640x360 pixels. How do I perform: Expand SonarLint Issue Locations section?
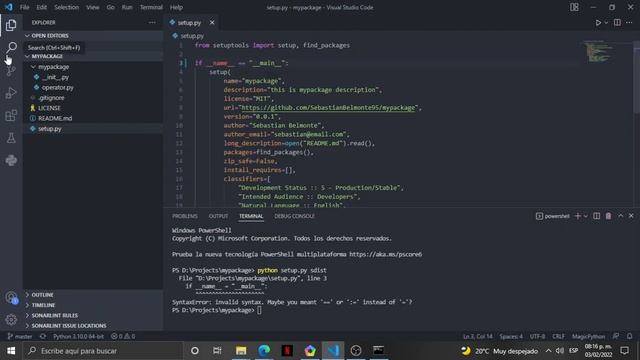pos(93,326)
